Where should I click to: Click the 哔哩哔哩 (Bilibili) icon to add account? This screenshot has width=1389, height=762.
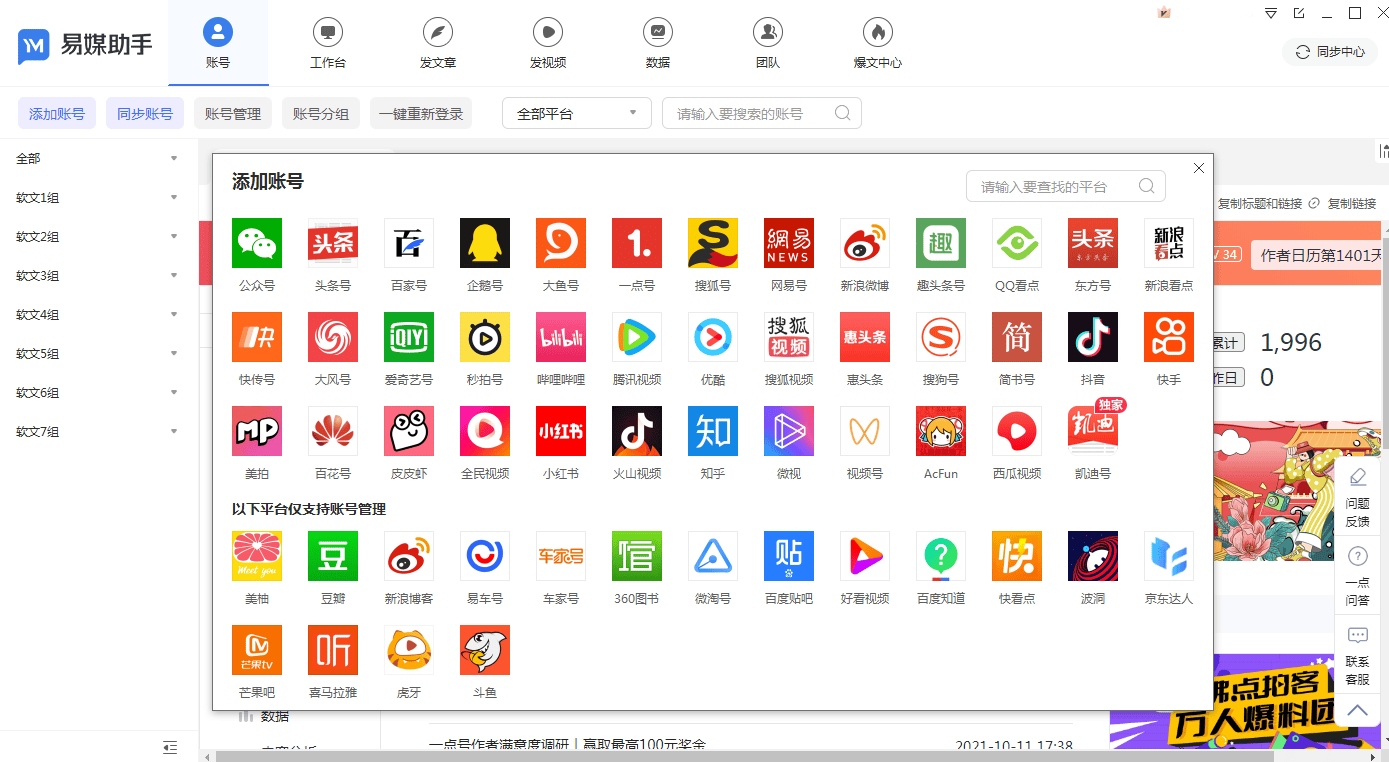tap(560, 337)
